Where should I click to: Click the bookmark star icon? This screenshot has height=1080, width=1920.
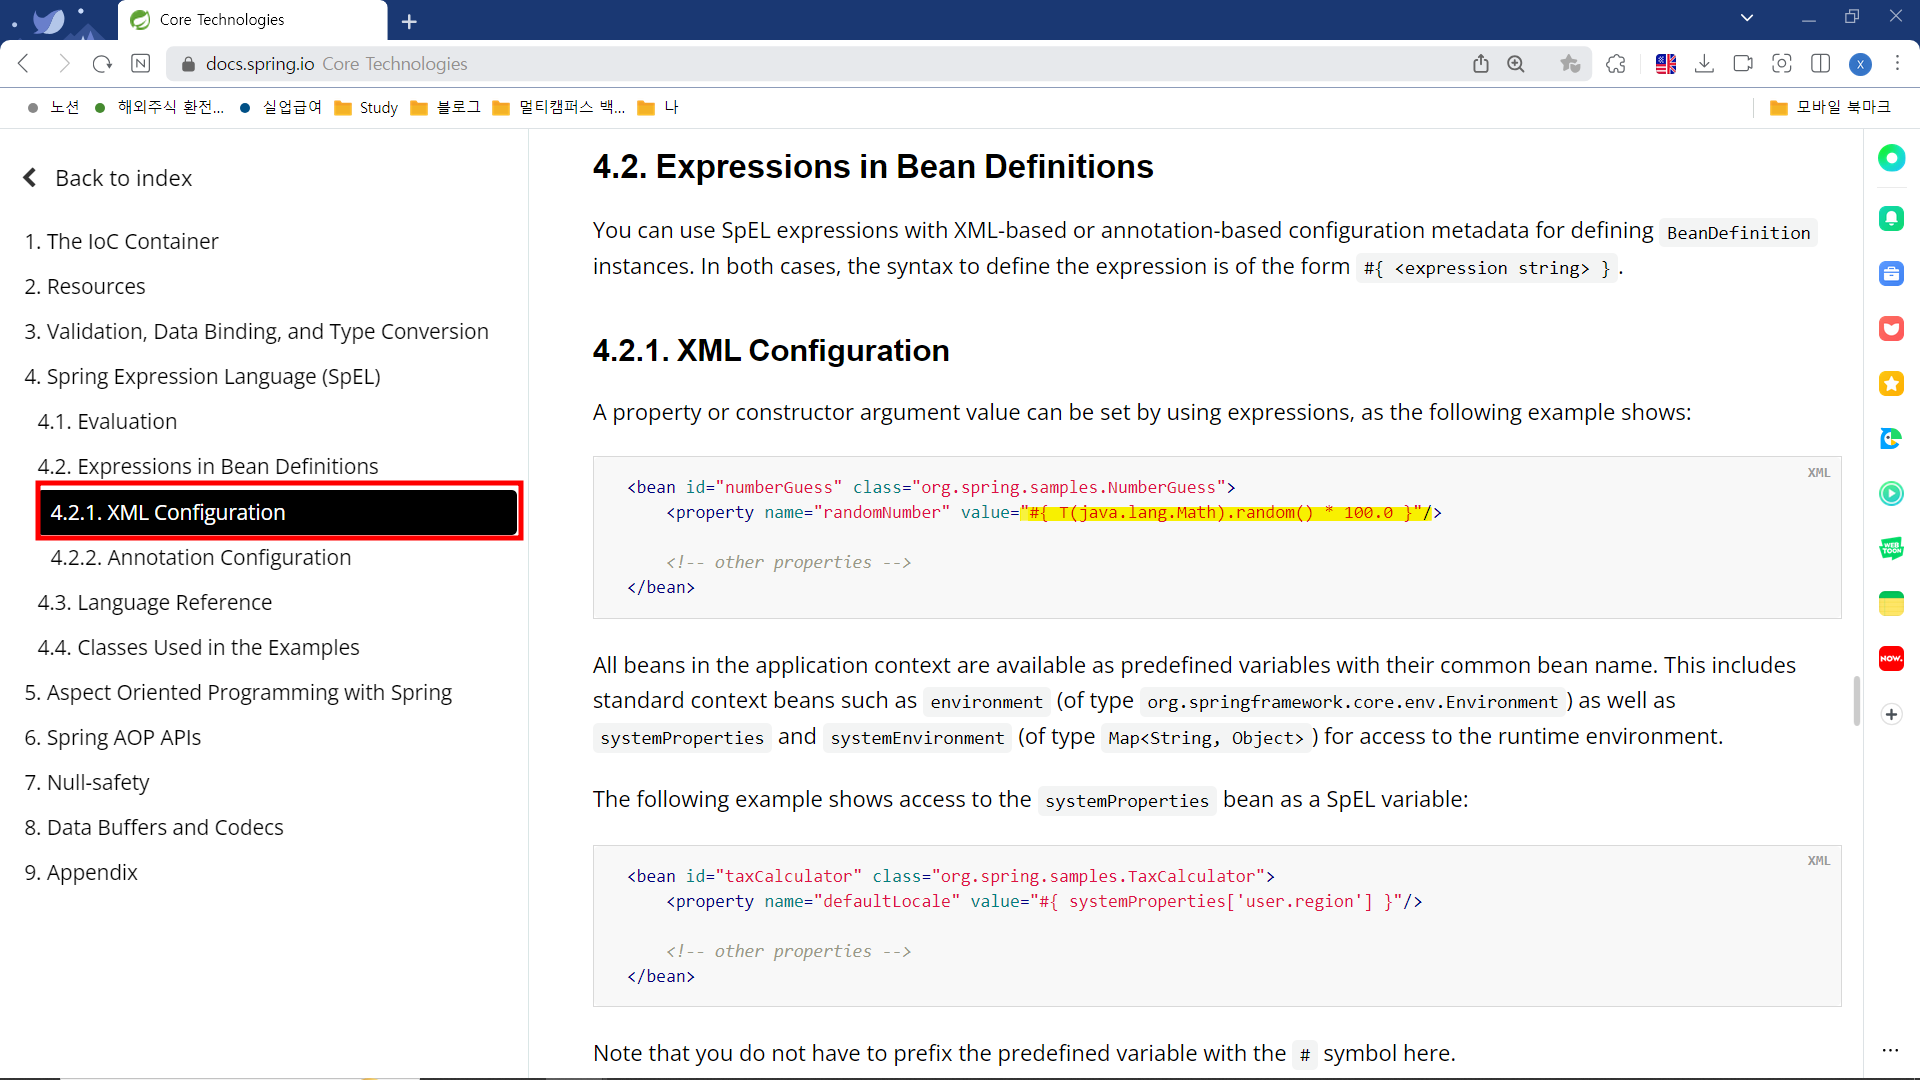pos(1570,64)
